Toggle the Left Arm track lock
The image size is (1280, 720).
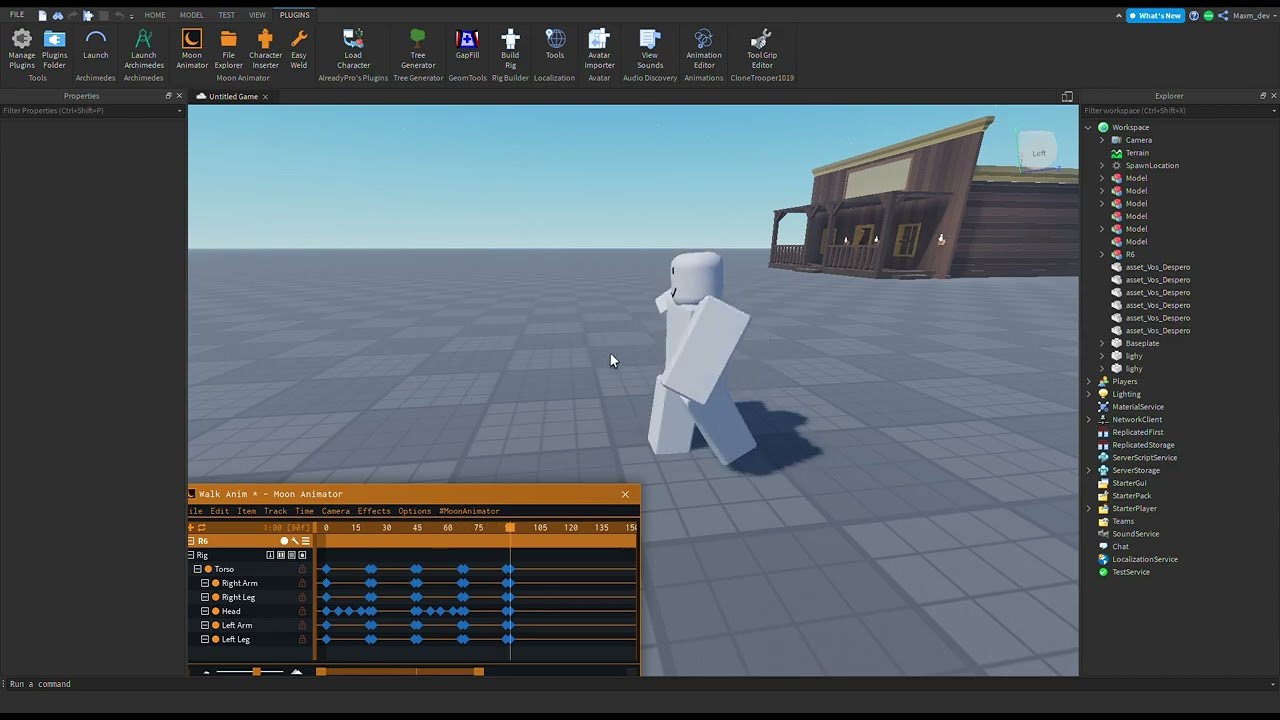(x=302, y=625)
